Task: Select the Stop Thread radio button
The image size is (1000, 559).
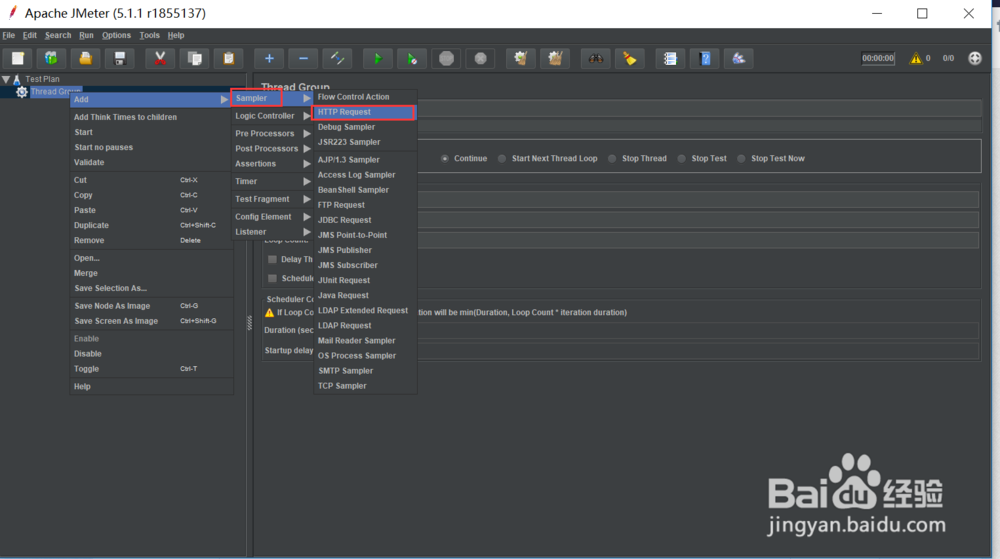Action: click(x=612, y=158)
